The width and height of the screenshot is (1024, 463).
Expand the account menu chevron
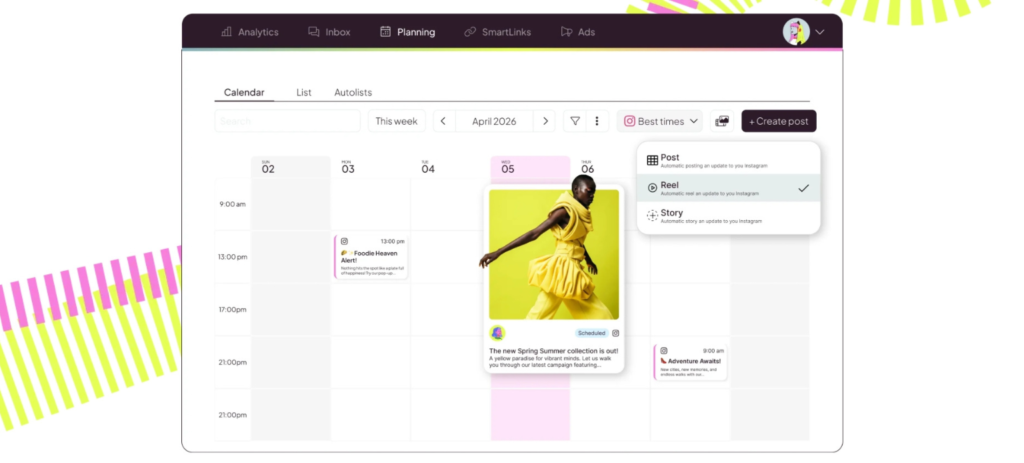(820, 32)
